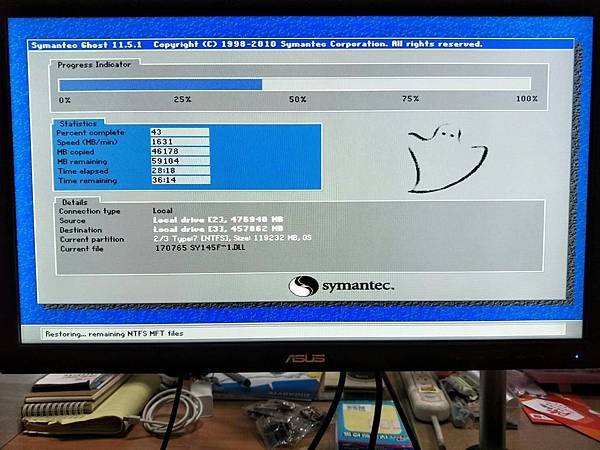The image size is (600, 450).
Task: Click the Percent complete value 43
Action: coord(180,132)
